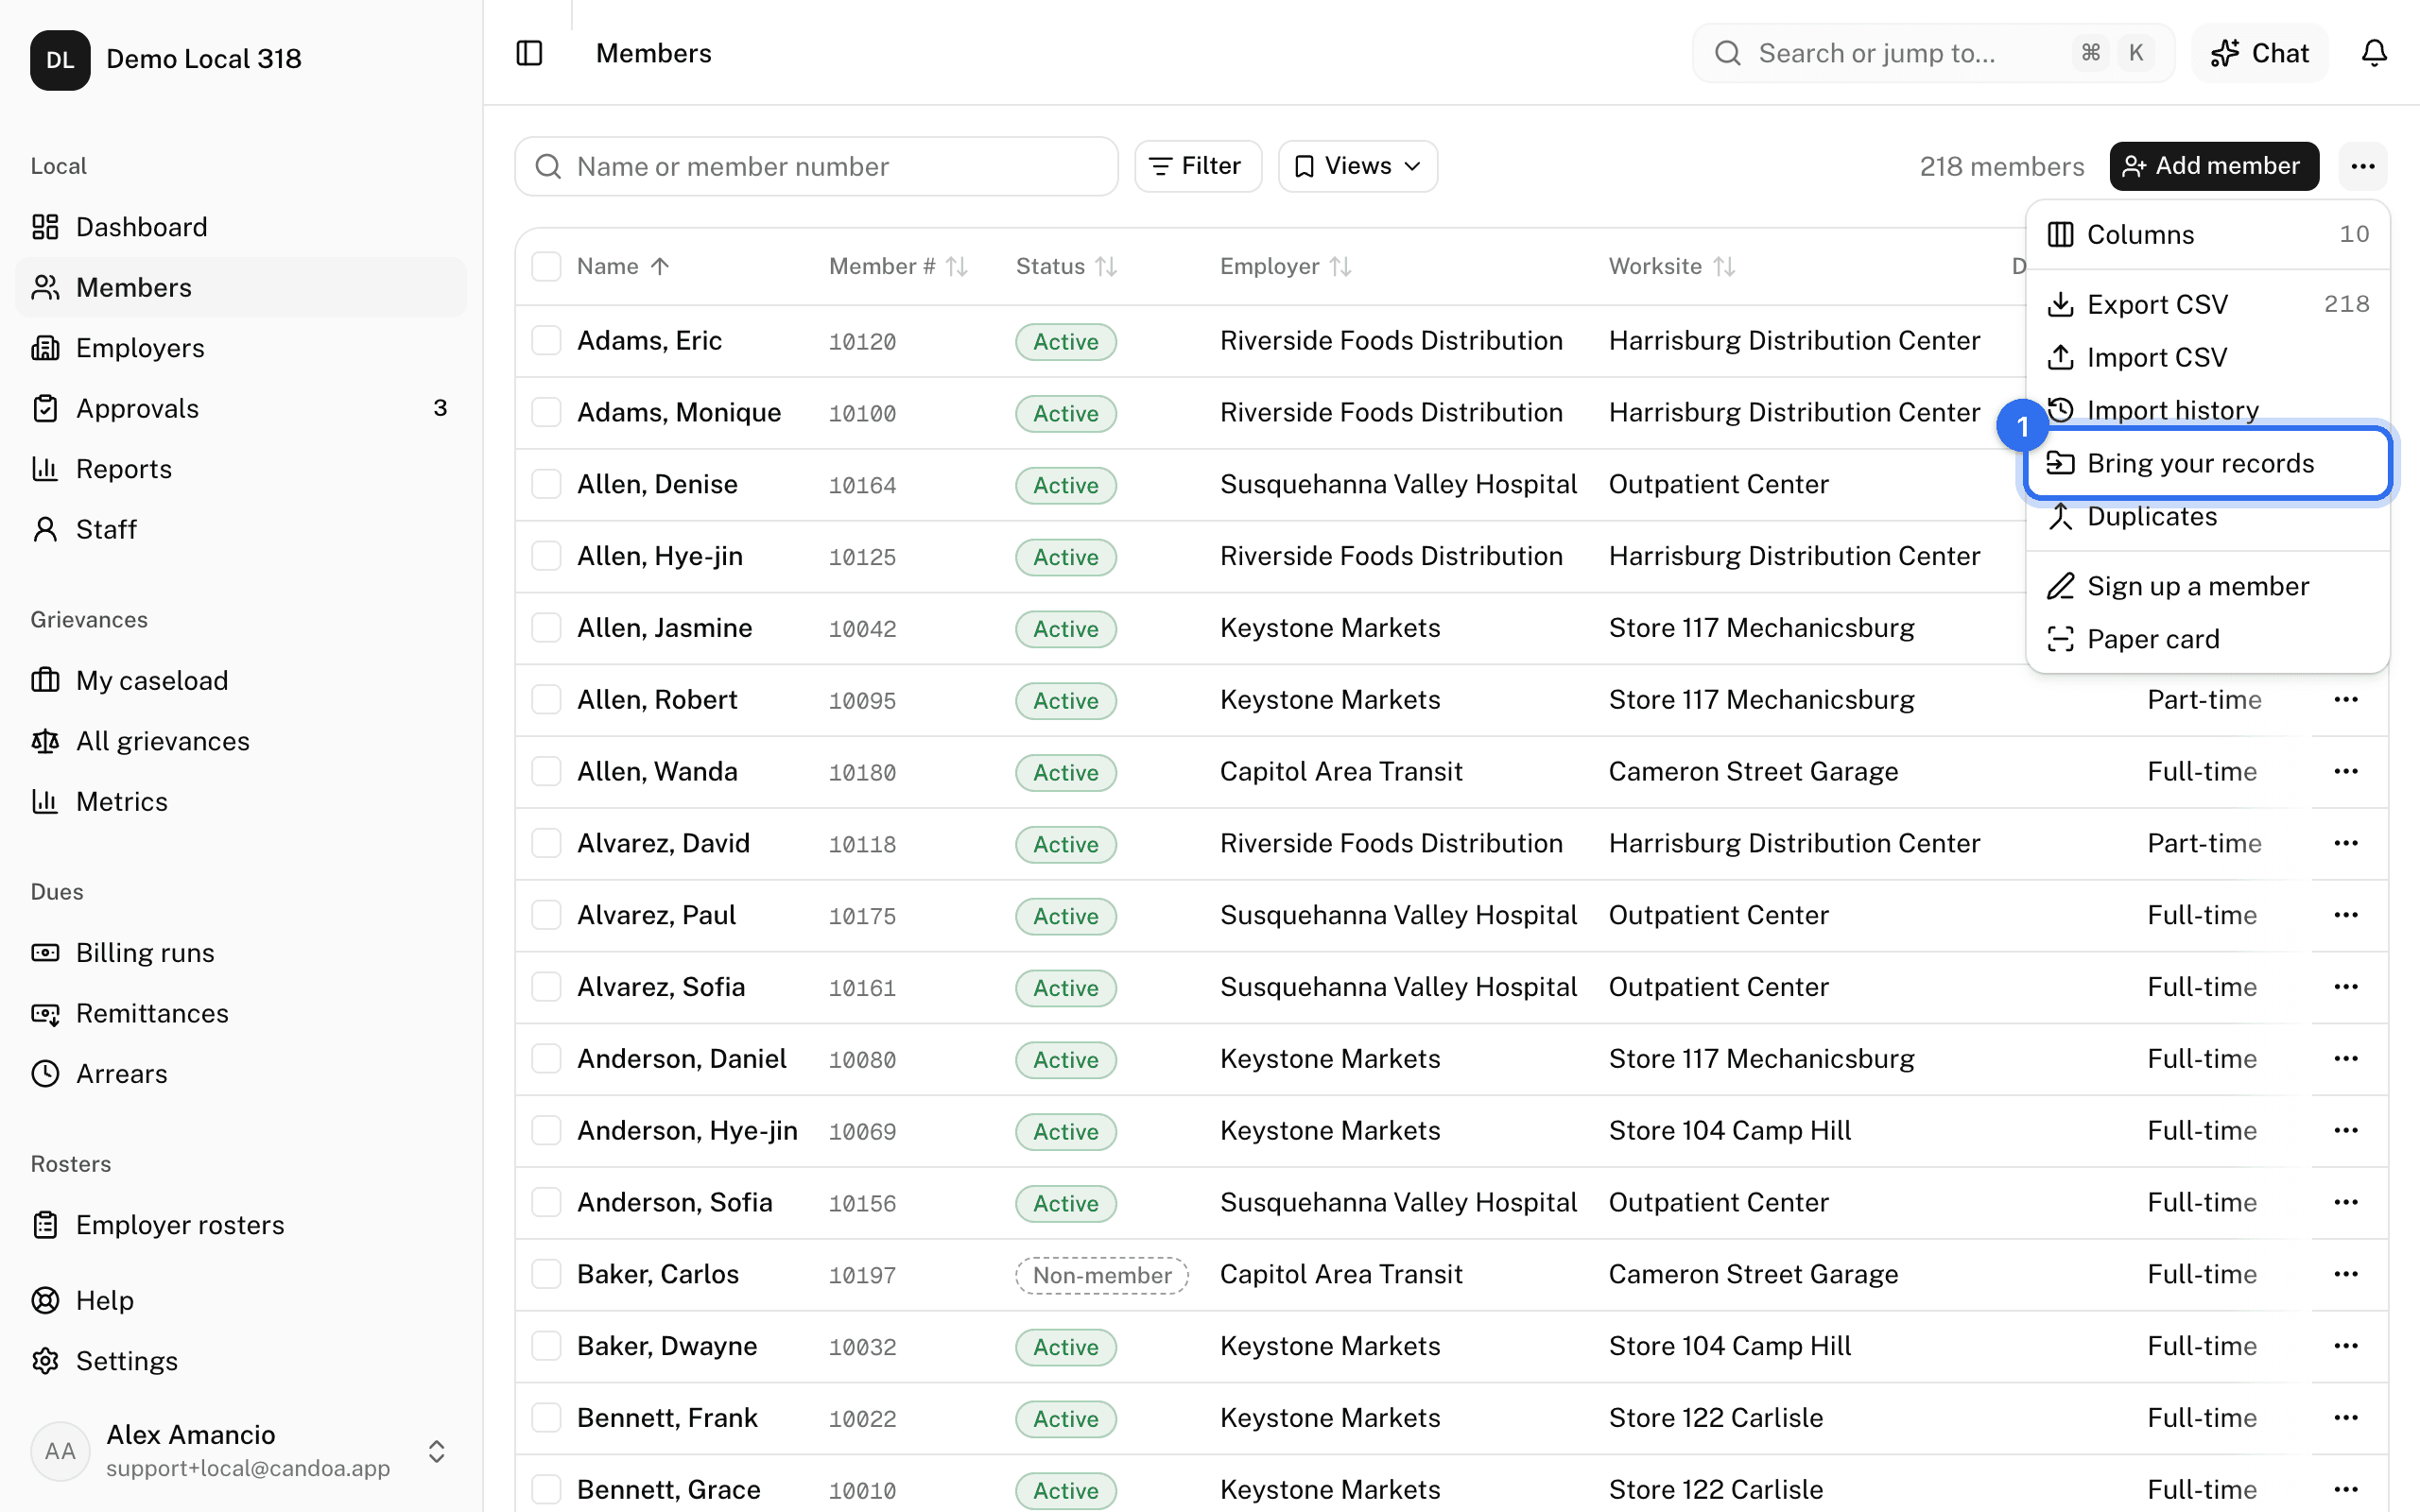Sort by Worksite column
Screen dimensions: 2420x1512
pos(1671,266)
